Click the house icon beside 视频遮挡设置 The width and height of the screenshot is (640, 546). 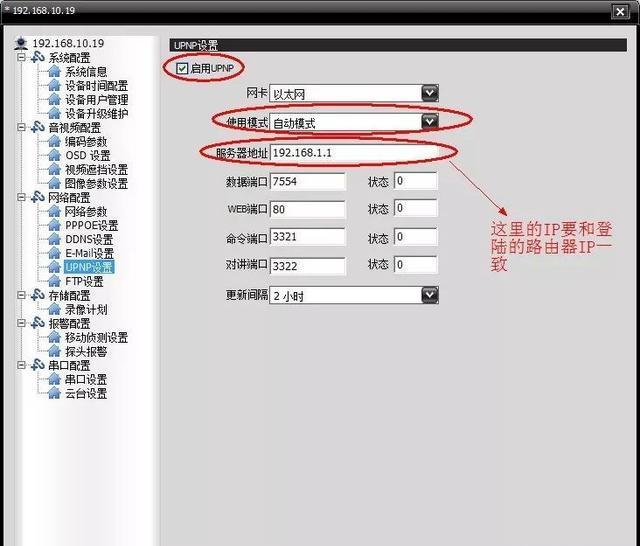[x=54, y=169]
